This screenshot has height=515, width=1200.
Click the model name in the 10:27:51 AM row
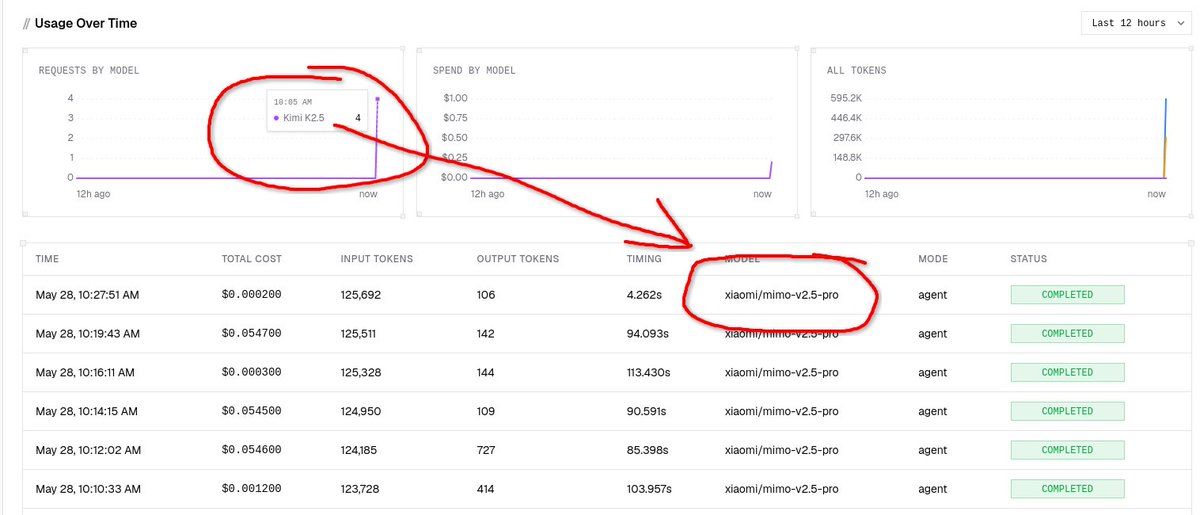781,295
